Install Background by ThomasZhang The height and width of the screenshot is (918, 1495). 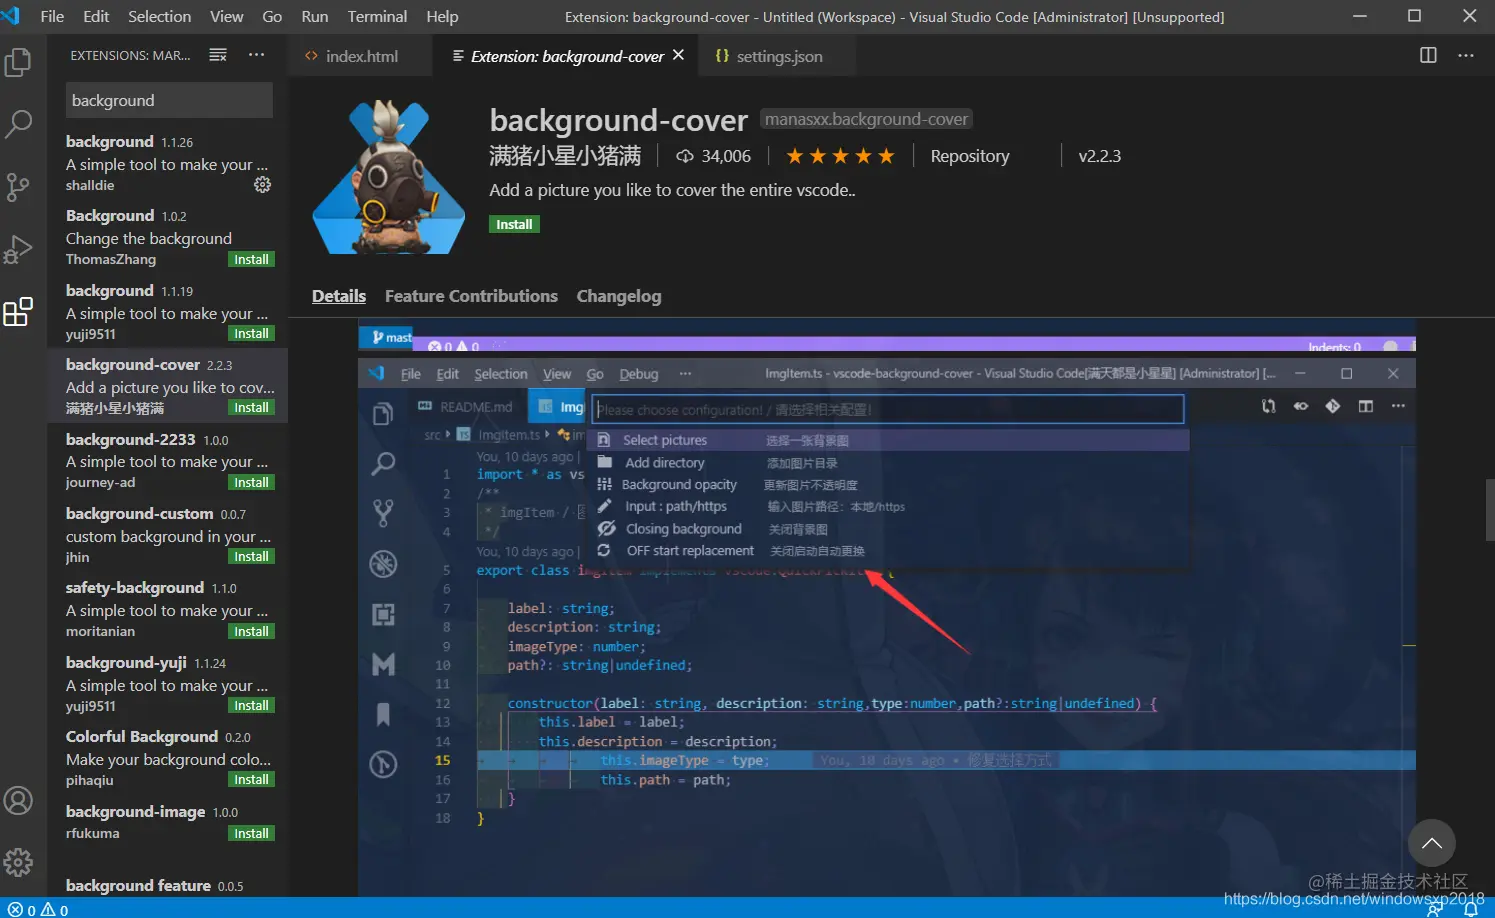coord(251,259)
